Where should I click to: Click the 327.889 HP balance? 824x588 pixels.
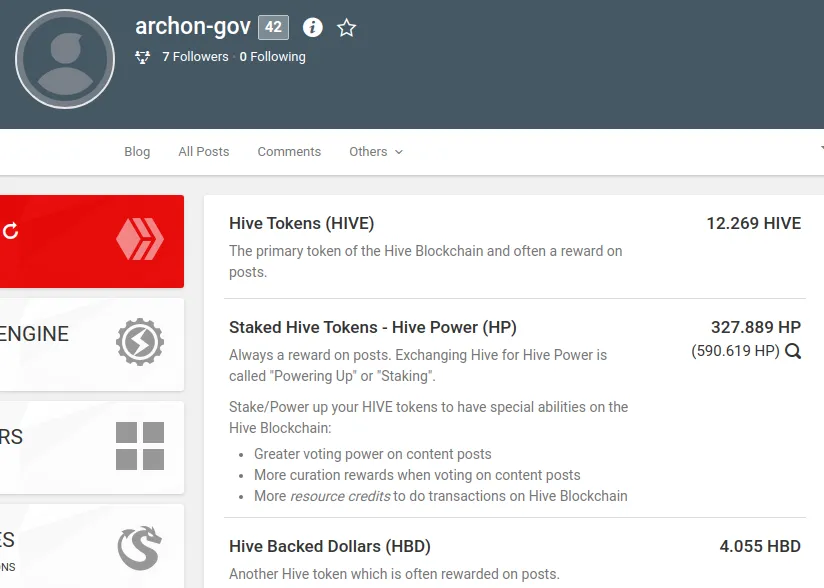(x=756, y=327)
